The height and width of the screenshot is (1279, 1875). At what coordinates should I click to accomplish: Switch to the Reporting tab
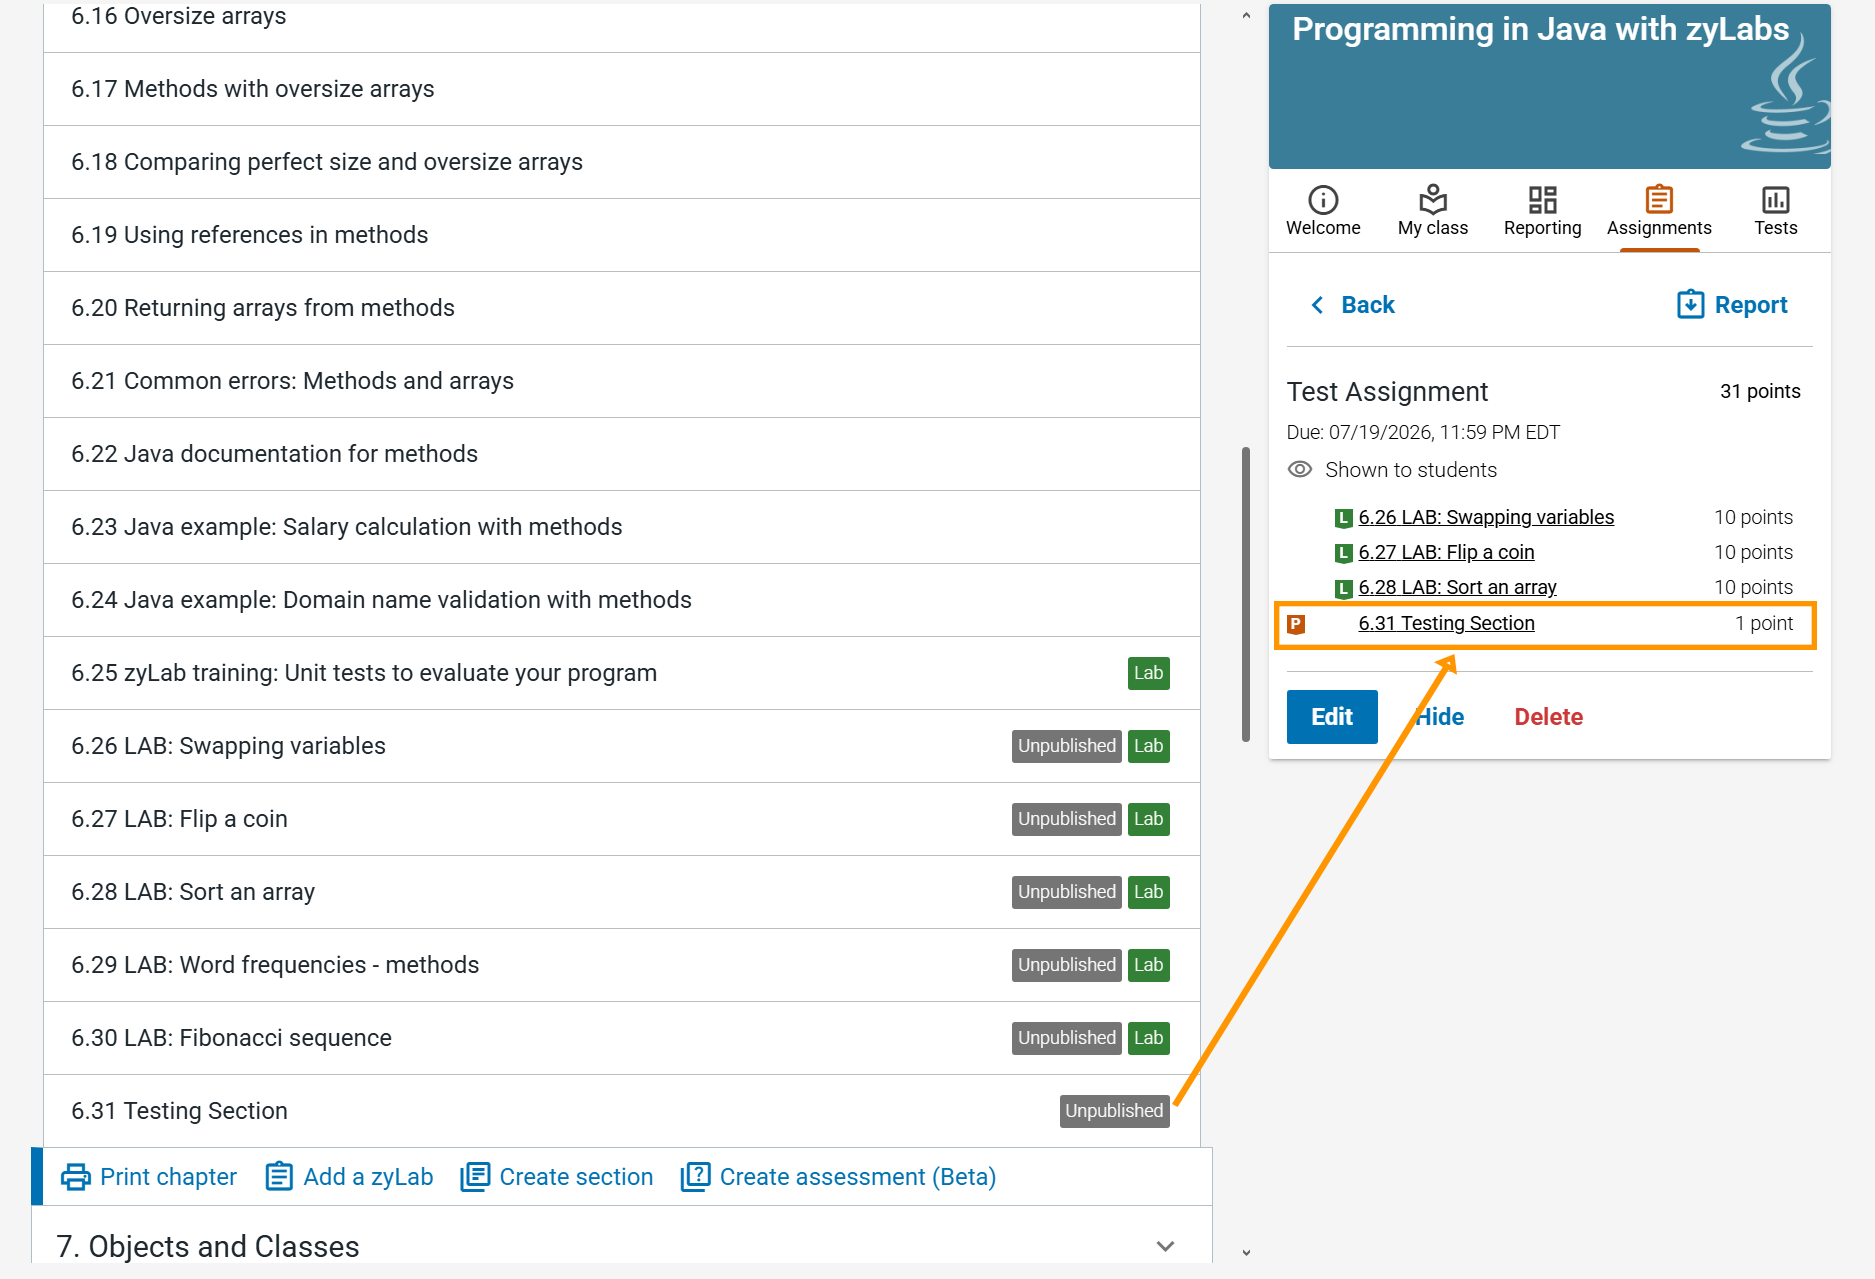point(1542,211)
